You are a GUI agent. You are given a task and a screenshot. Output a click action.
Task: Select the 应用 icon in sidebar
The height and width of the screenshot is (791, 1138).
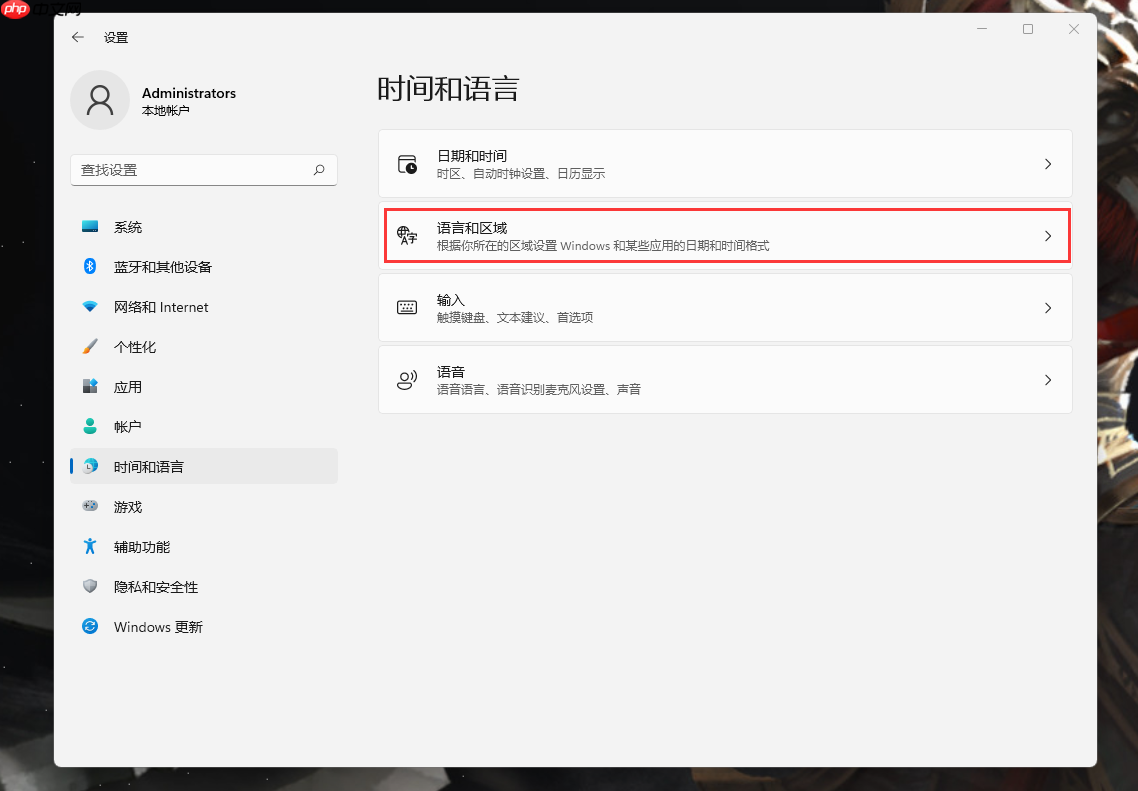(90, 387)
